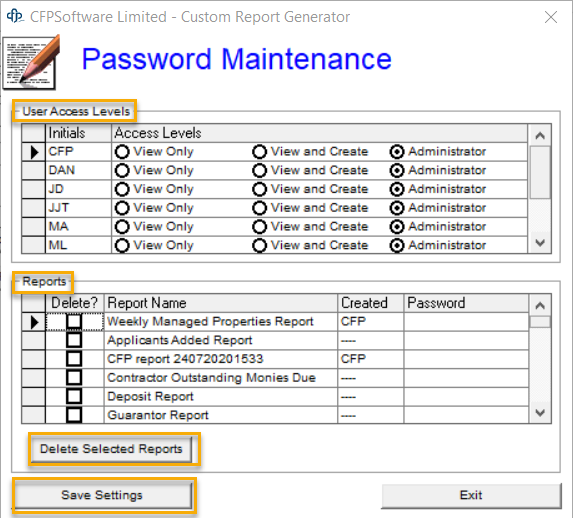Click the report-and-pencil logo icon

click(x=31, y=62)
